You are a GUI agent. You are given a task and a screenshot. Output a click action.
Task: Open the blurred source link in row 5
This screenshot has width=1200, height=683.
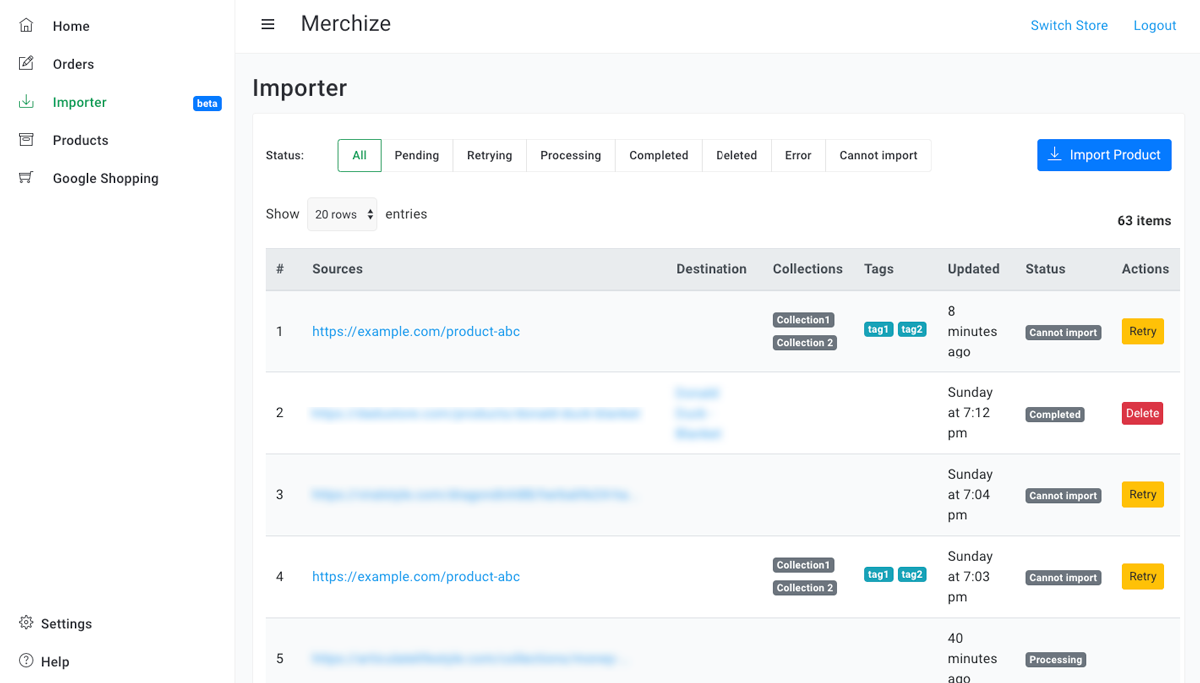[469, 659]
